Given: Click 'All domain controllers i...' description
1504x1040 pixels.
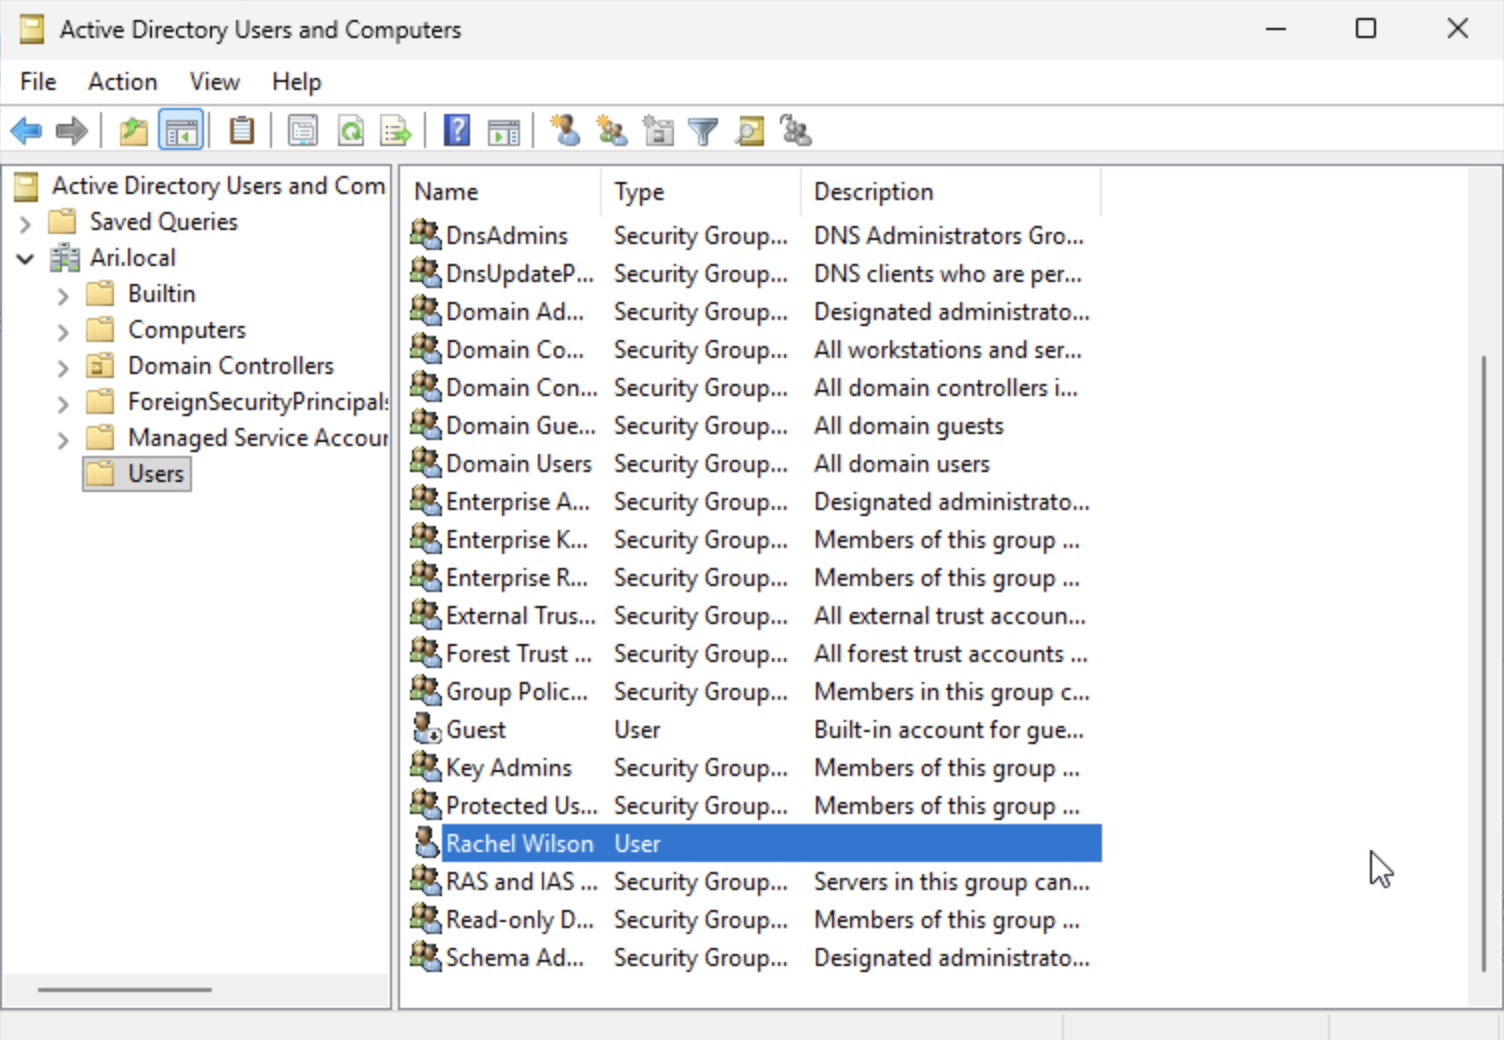Looking at the screenshot, I should pos(945,388).
